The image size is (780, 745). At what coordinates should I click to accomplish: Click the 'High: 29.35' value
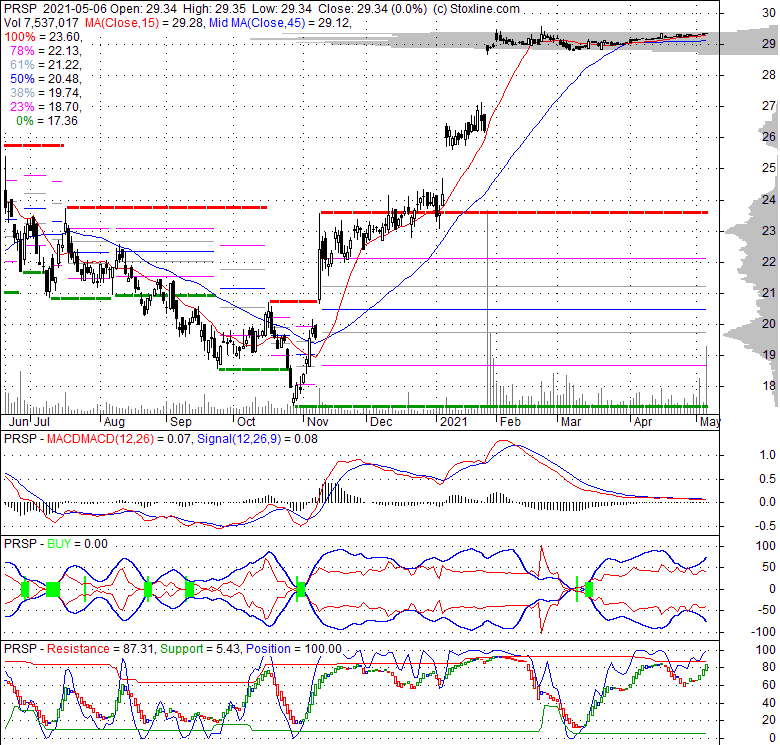click(x=215, y=8)
